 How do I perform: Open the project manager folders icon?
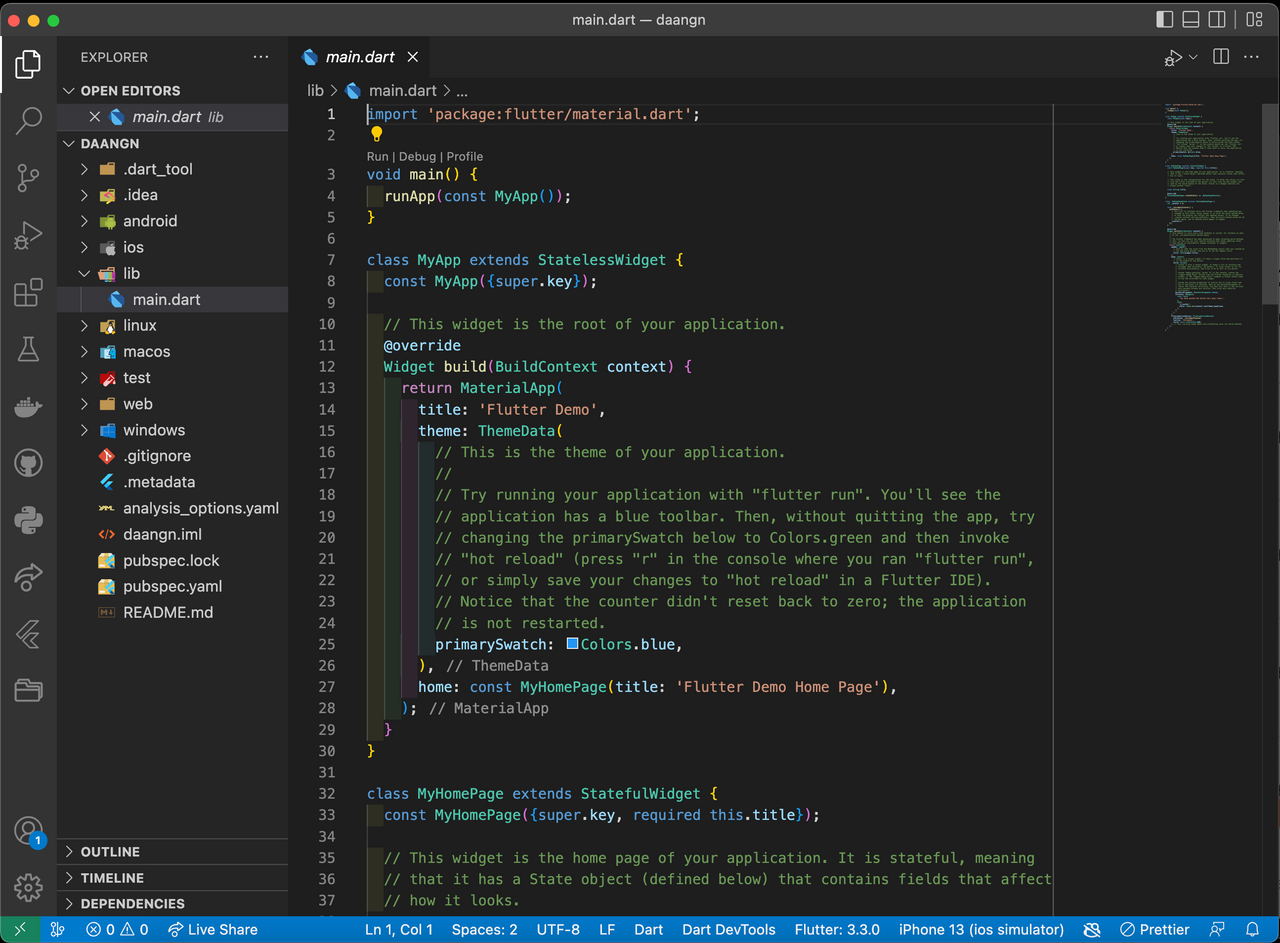pyautogui.click(x=28, y=691)
